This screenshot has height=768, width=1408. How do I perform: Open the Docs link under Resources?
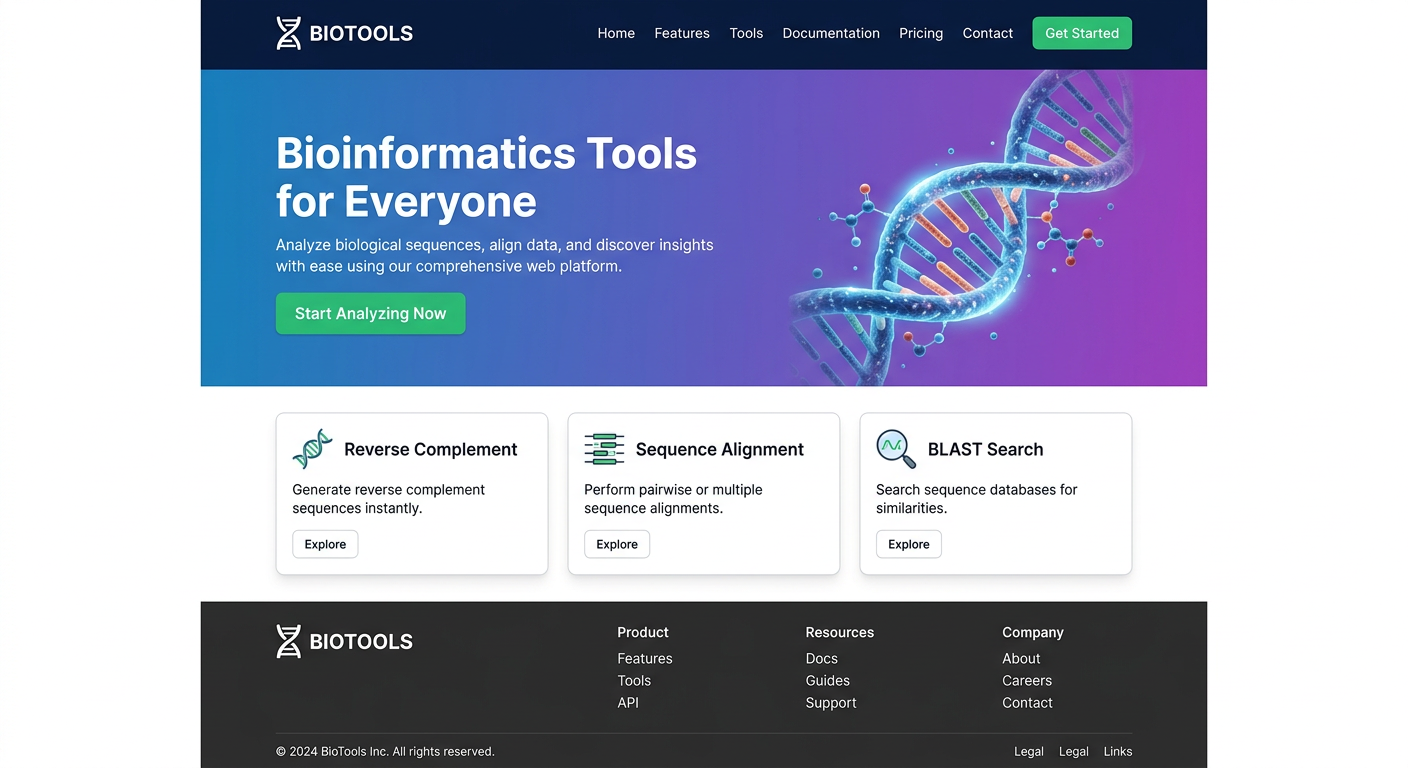[x=821, y=658]
